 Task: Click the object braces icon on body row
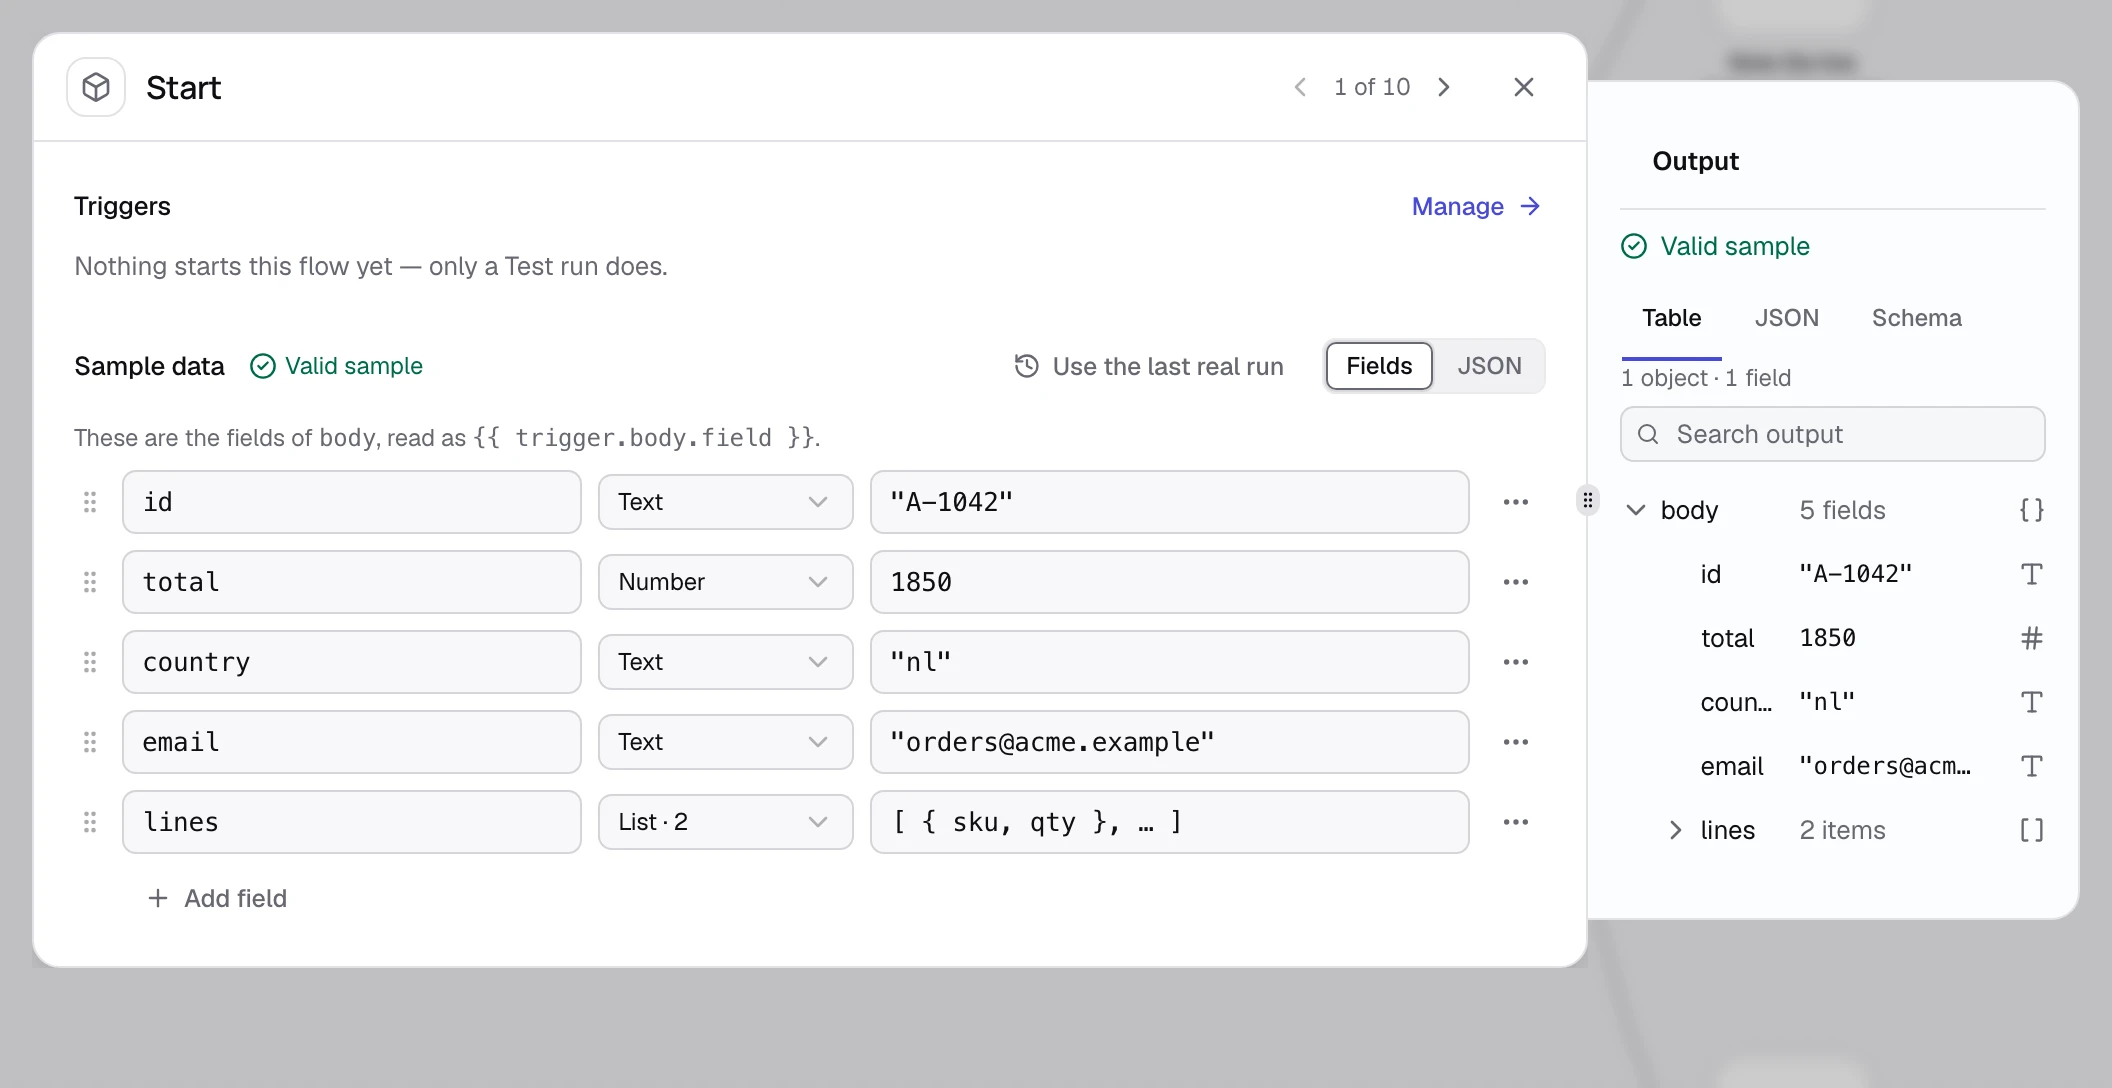2031,510
